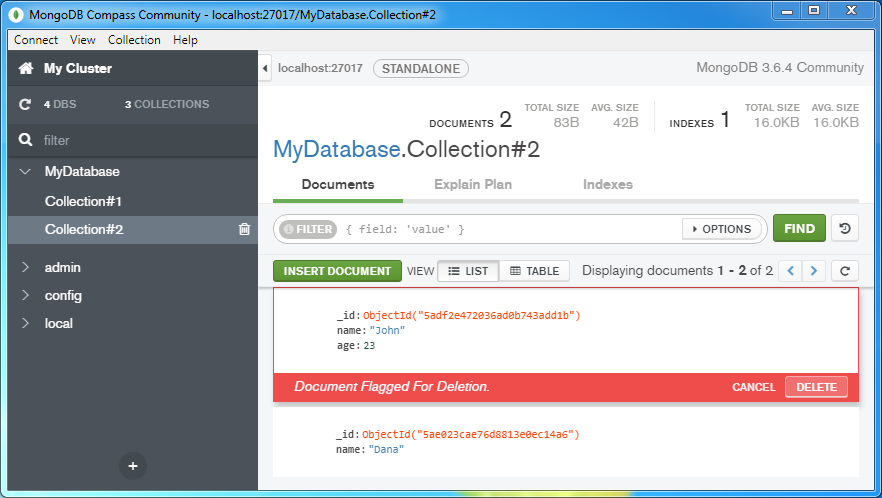Expand the config database
The image size is (882, 498).
click(25, 295)
